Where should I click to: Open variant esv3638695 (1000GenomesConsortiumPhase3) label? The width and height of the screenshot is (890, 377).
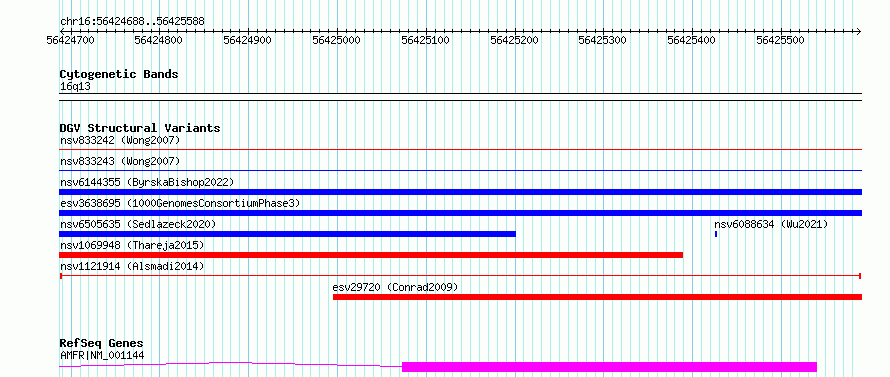tap(180, 203)
